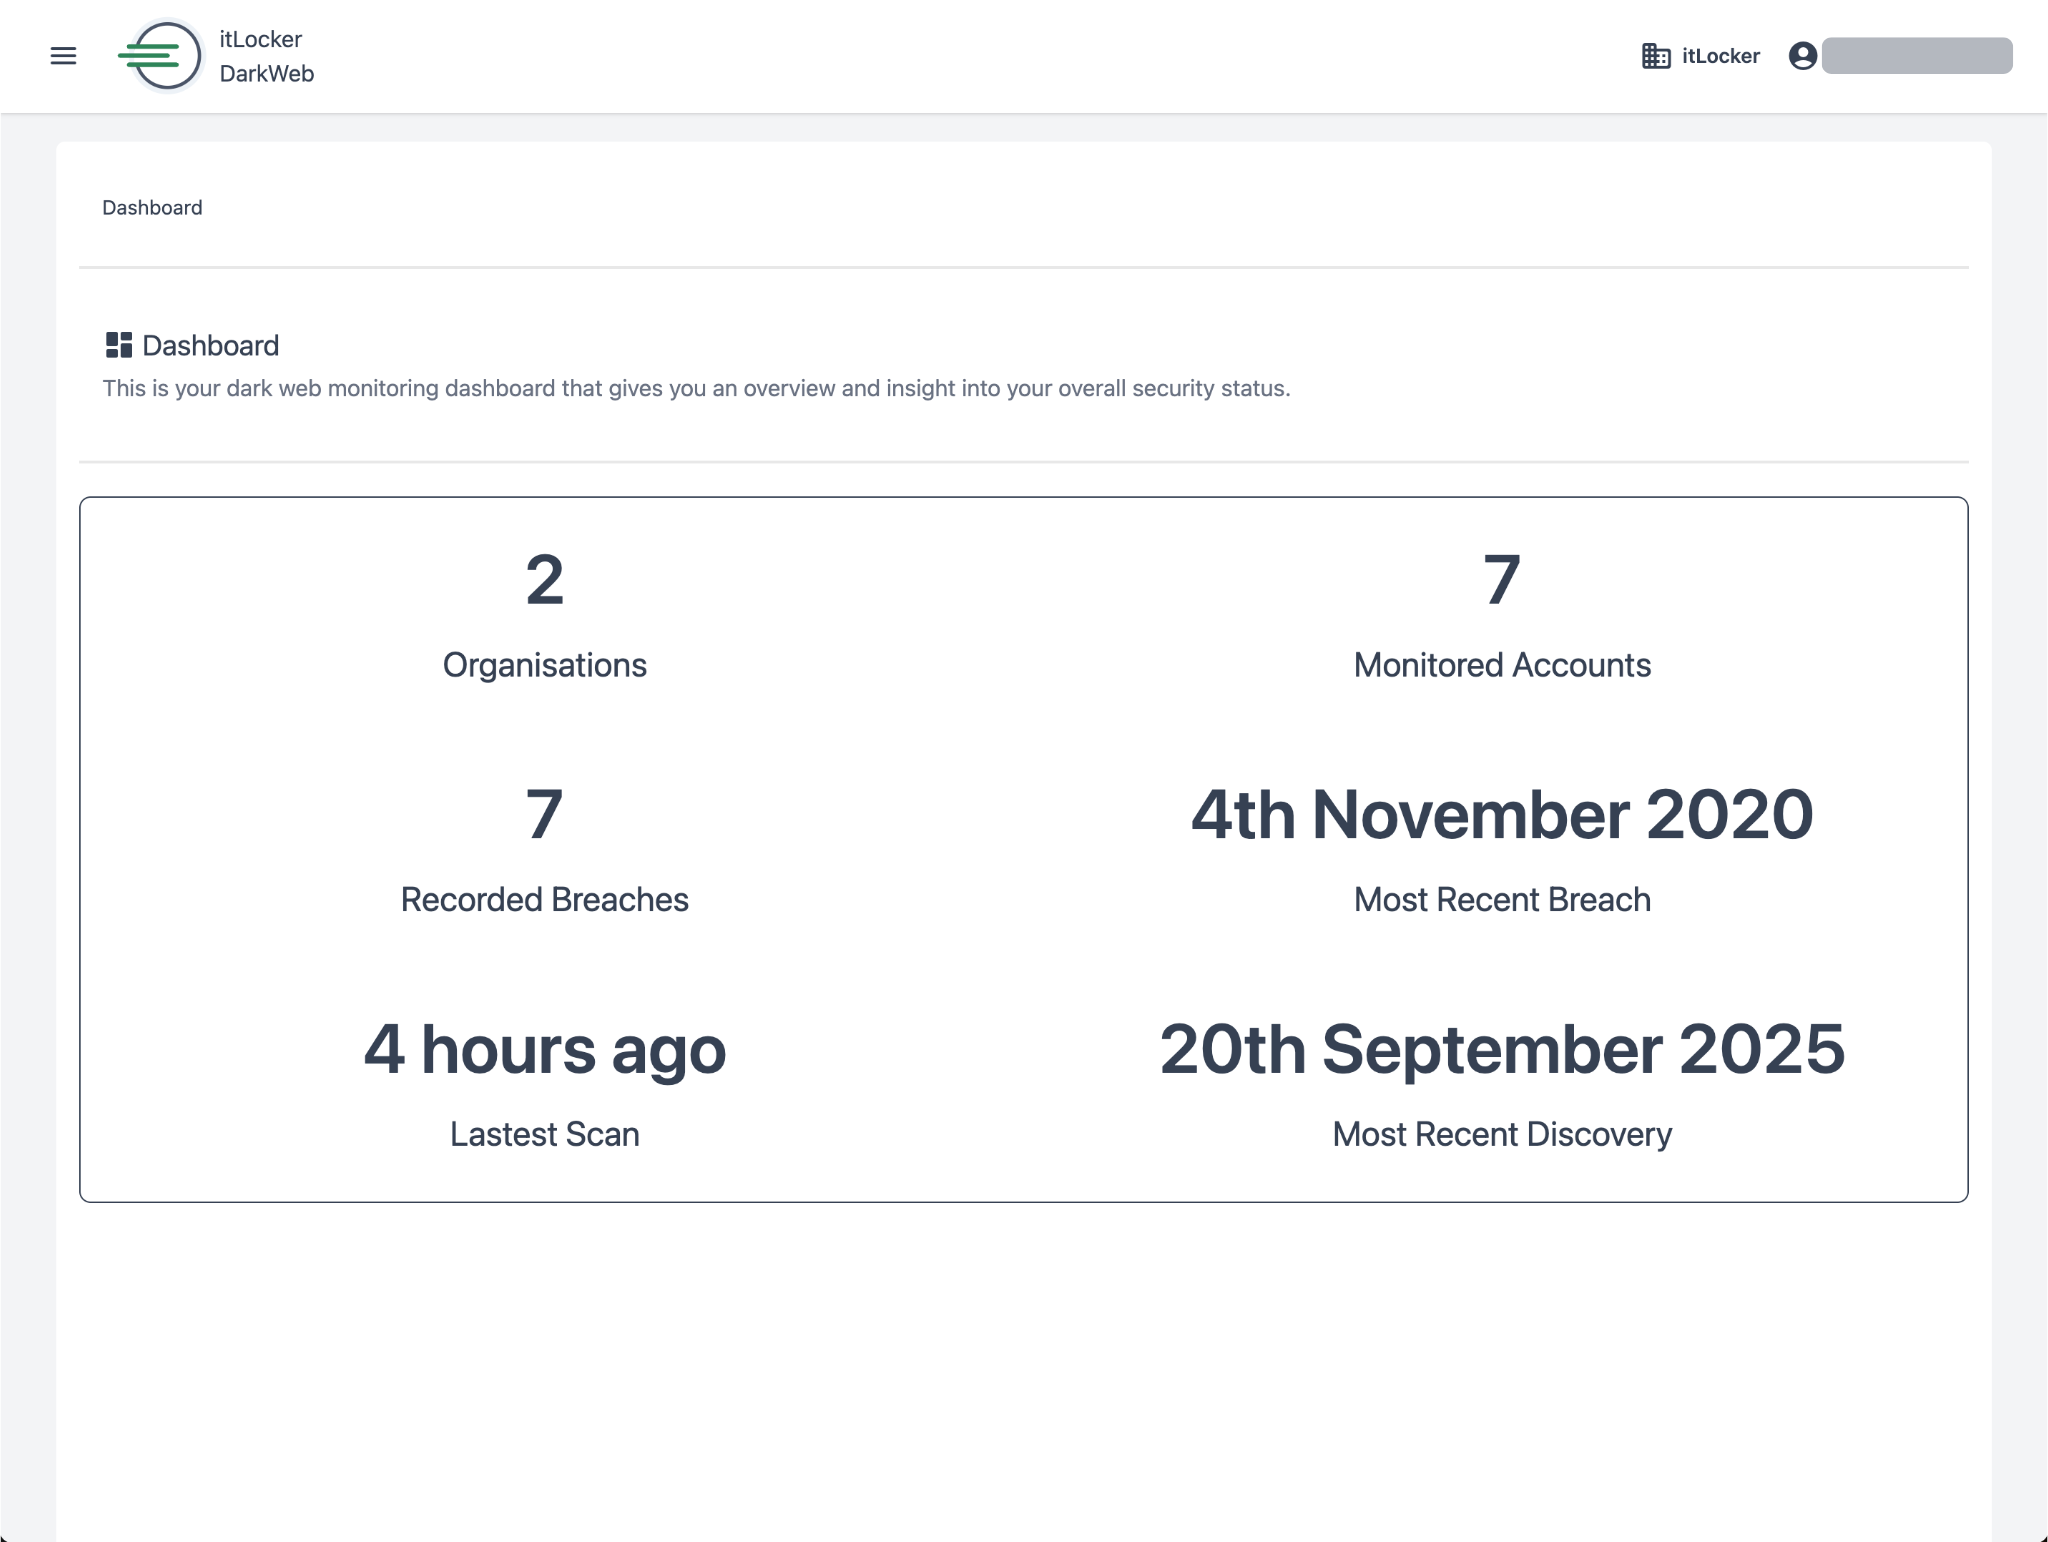The width and height of the screenshot is (2048, 1542).
Task: Click the itLocker DarkWeb brand text
Action: (x=266, y=56)
